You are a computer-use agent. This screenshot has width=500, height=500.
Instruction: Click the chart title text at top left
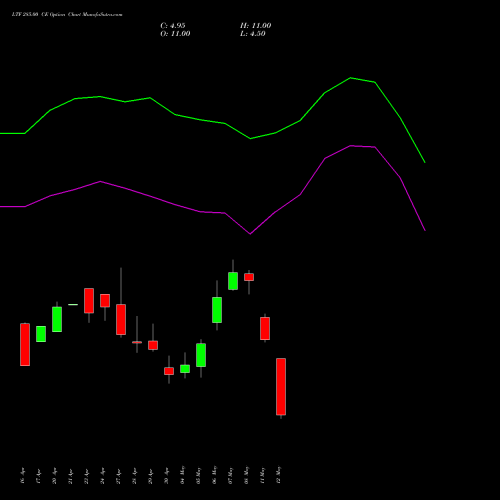(x=67, y=15)
